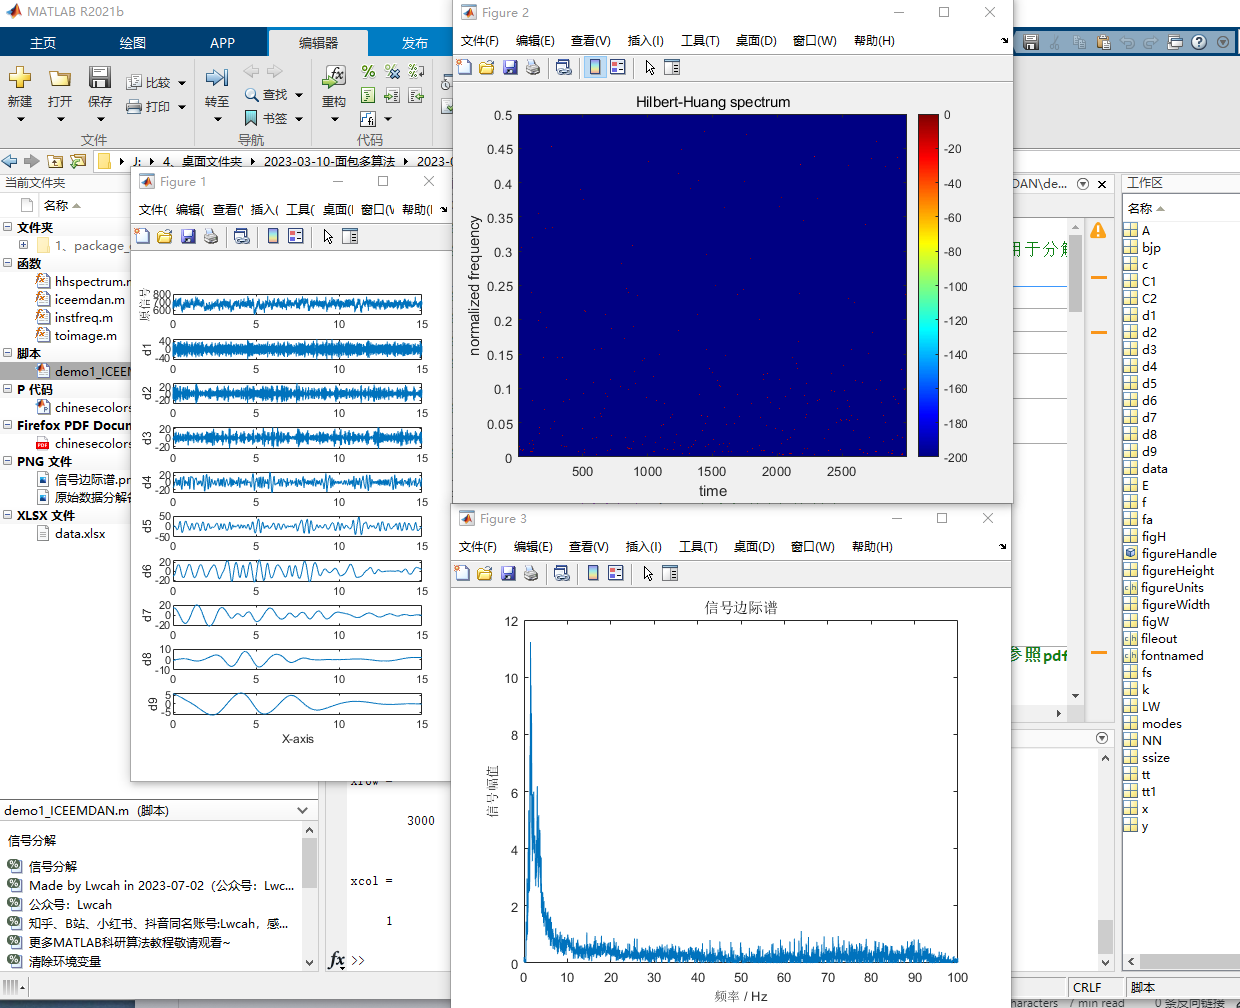Enable plot editing arrow in Figure 1
Screen dimensions: 1240x1008
tap(327, 236)
